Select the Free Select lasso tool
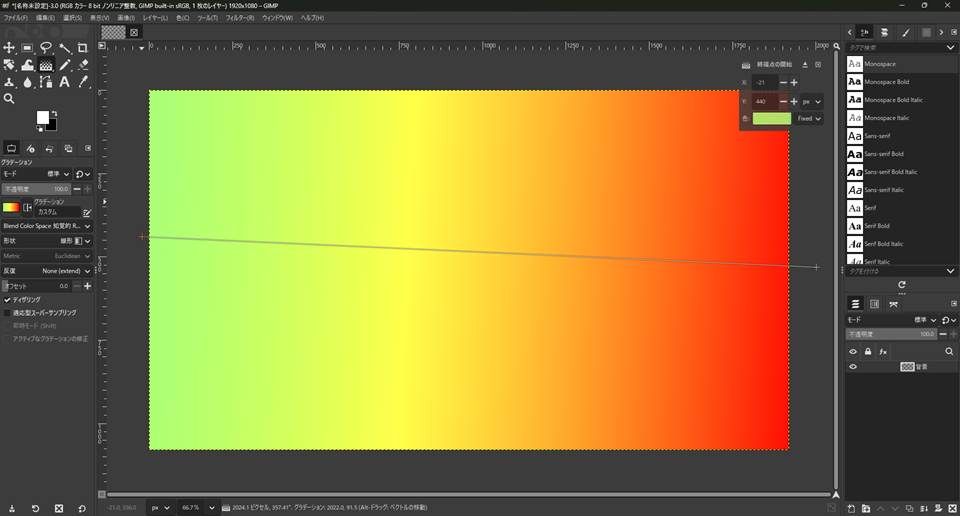The height and width of the screenshot is (516, 960). click(46, 47)
